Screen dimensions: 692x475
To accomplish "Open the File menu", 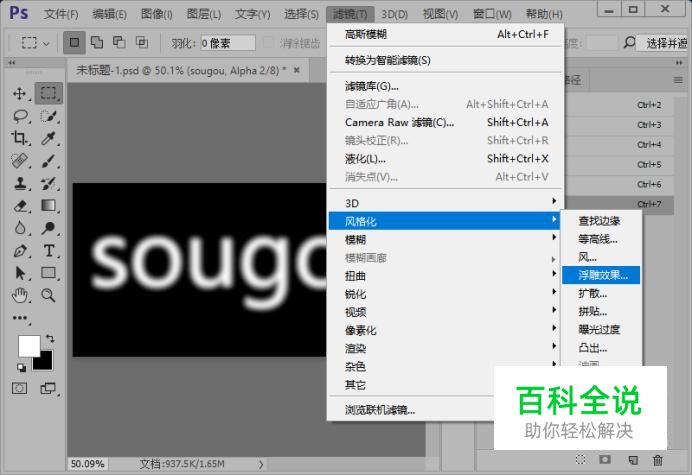I will click(61, 14).
